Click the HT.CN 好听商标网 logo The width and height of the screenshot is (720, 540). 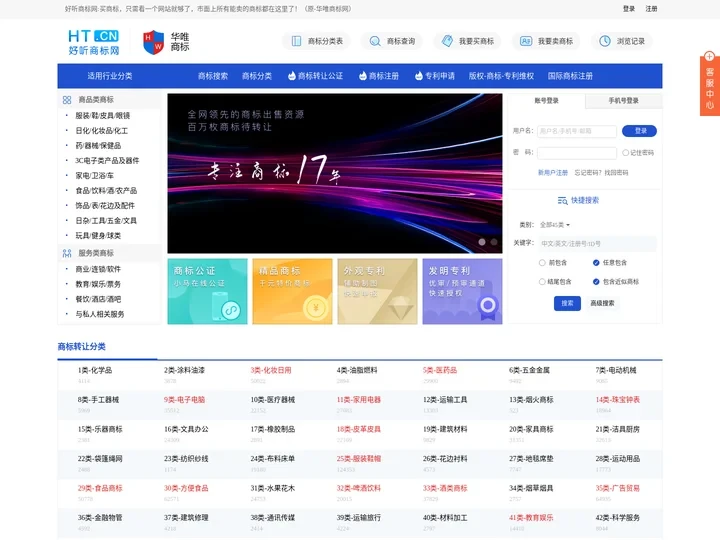pos(94,42)
